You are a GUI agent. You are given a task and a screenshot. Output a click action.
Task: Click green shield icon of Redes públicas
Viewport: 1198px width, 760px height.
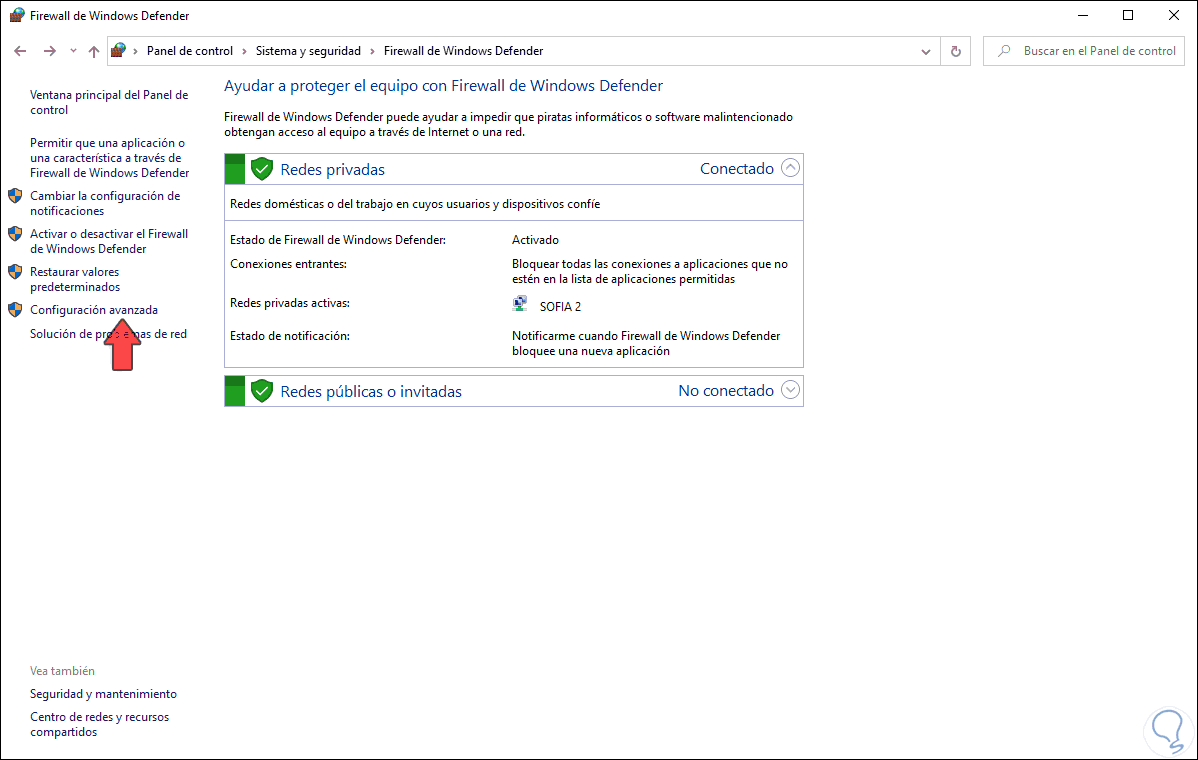pos(262,391)
